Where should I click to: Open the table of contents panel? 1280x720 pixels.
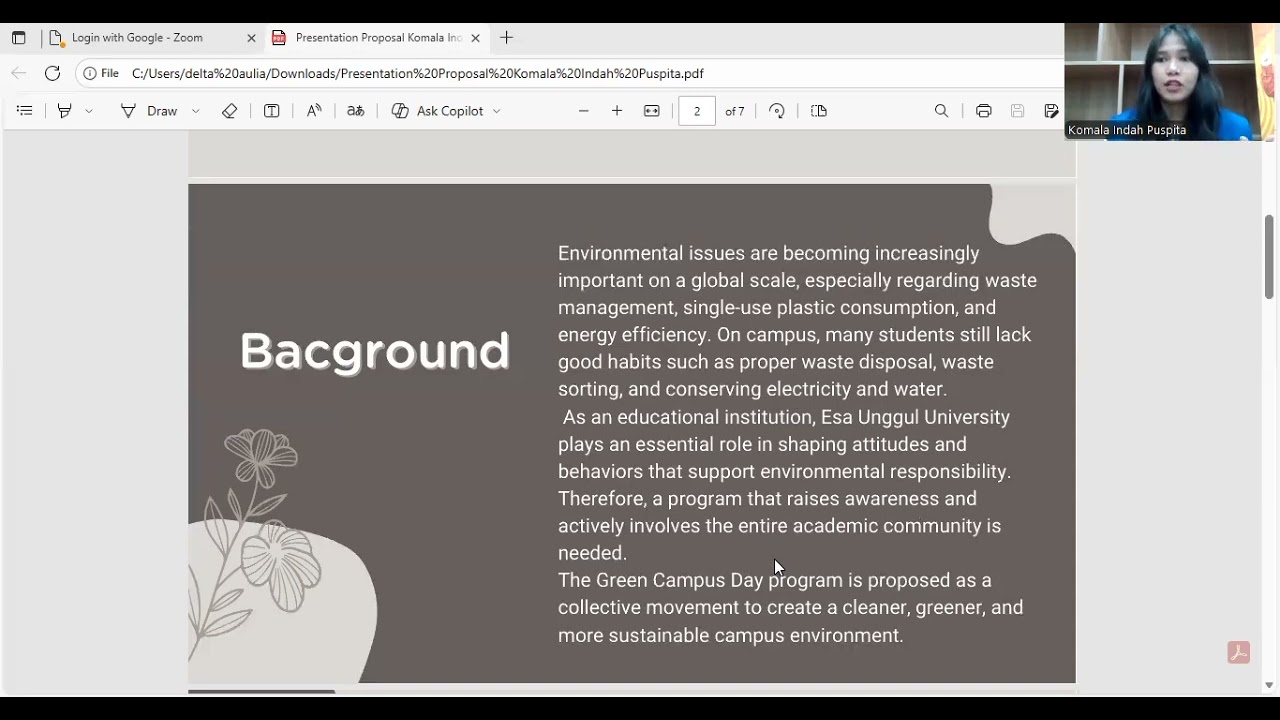point(25,111)
